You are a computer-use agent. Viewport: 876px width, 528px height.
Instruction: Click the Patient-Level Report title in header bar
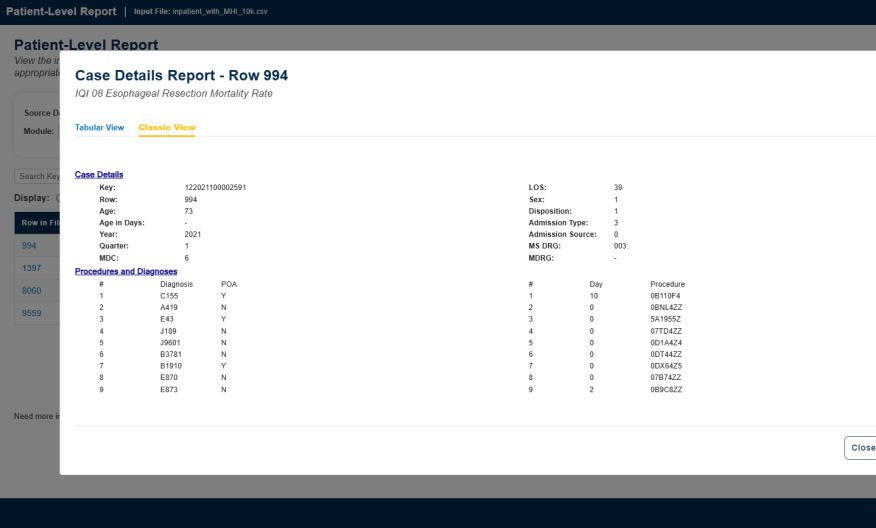point(60,11)
